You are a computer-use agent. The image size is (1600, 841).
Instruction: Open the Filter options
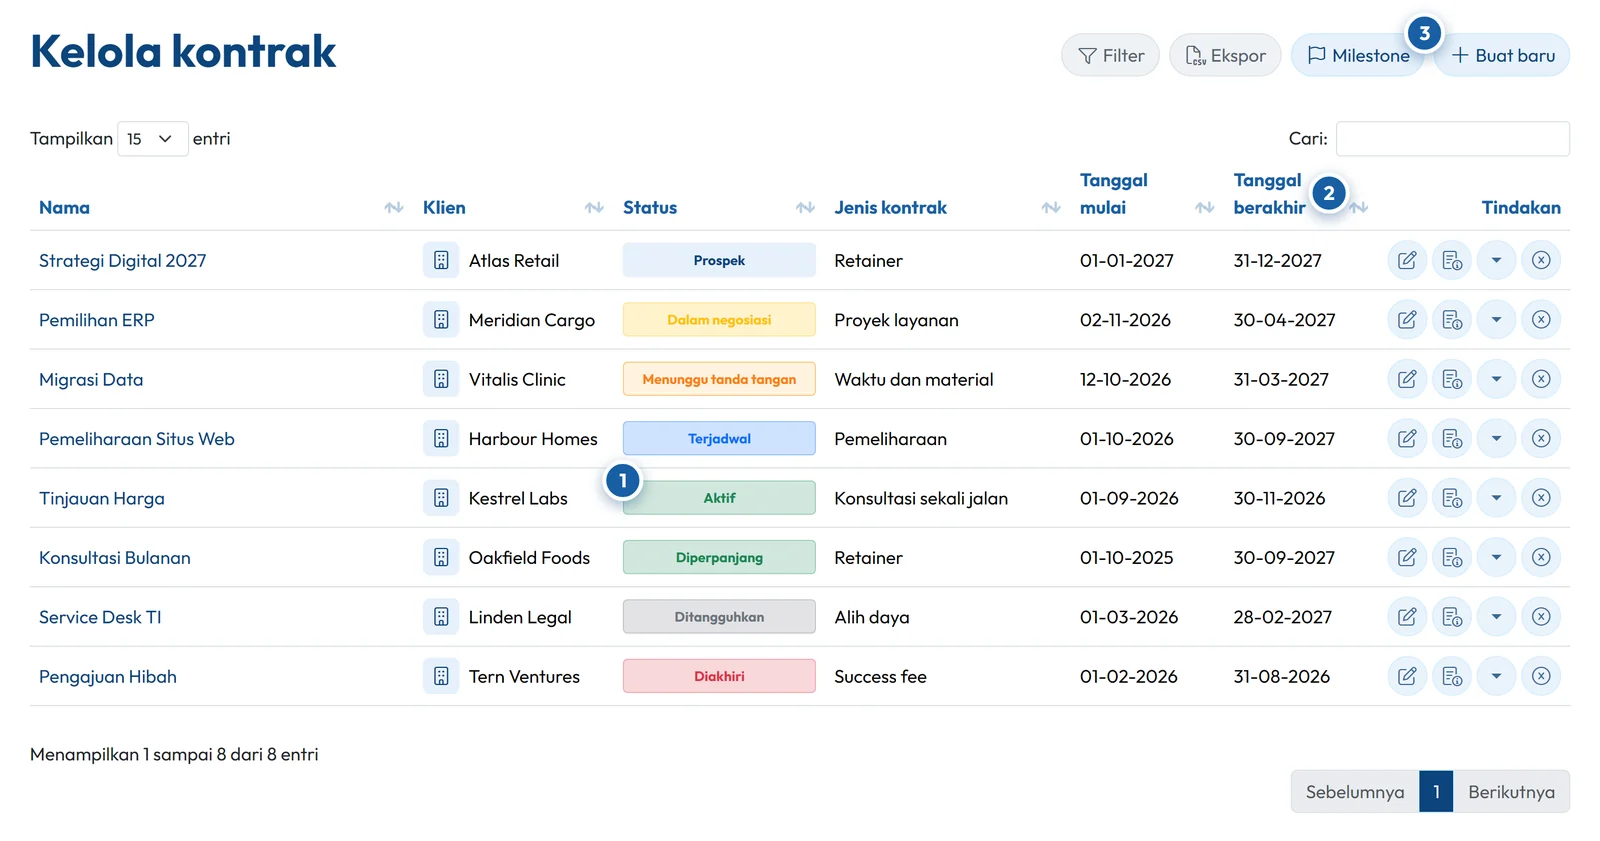[x=1110, y=55]
